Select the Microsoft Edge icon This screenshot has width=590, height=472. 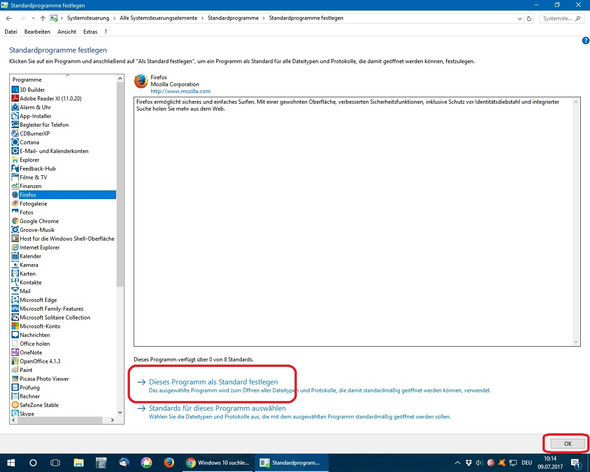click(15, 300)
